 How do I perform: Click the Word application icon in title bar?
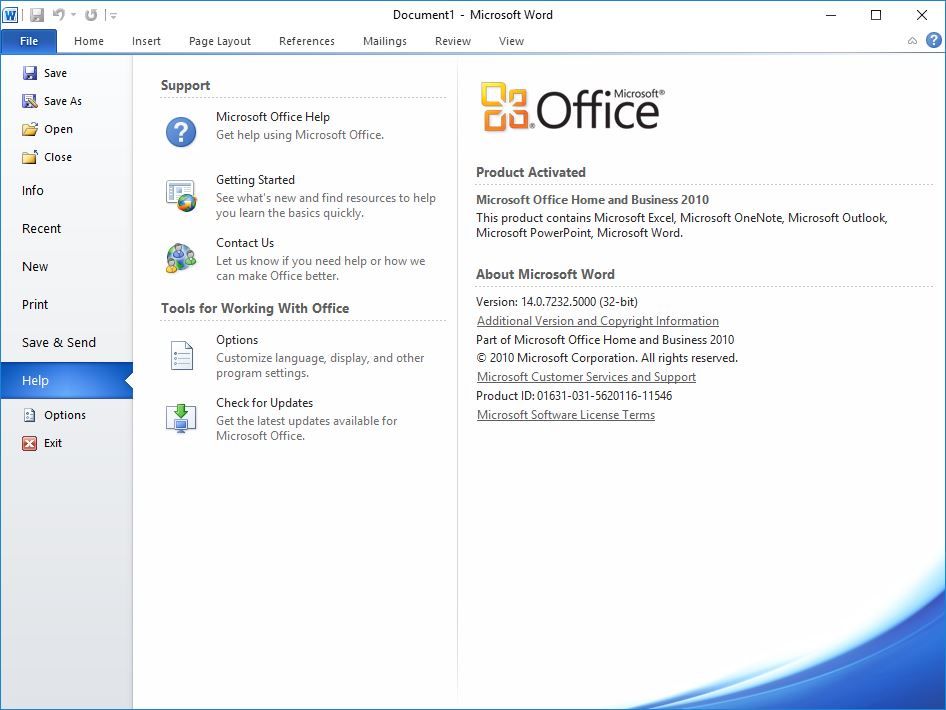point(10,14)
